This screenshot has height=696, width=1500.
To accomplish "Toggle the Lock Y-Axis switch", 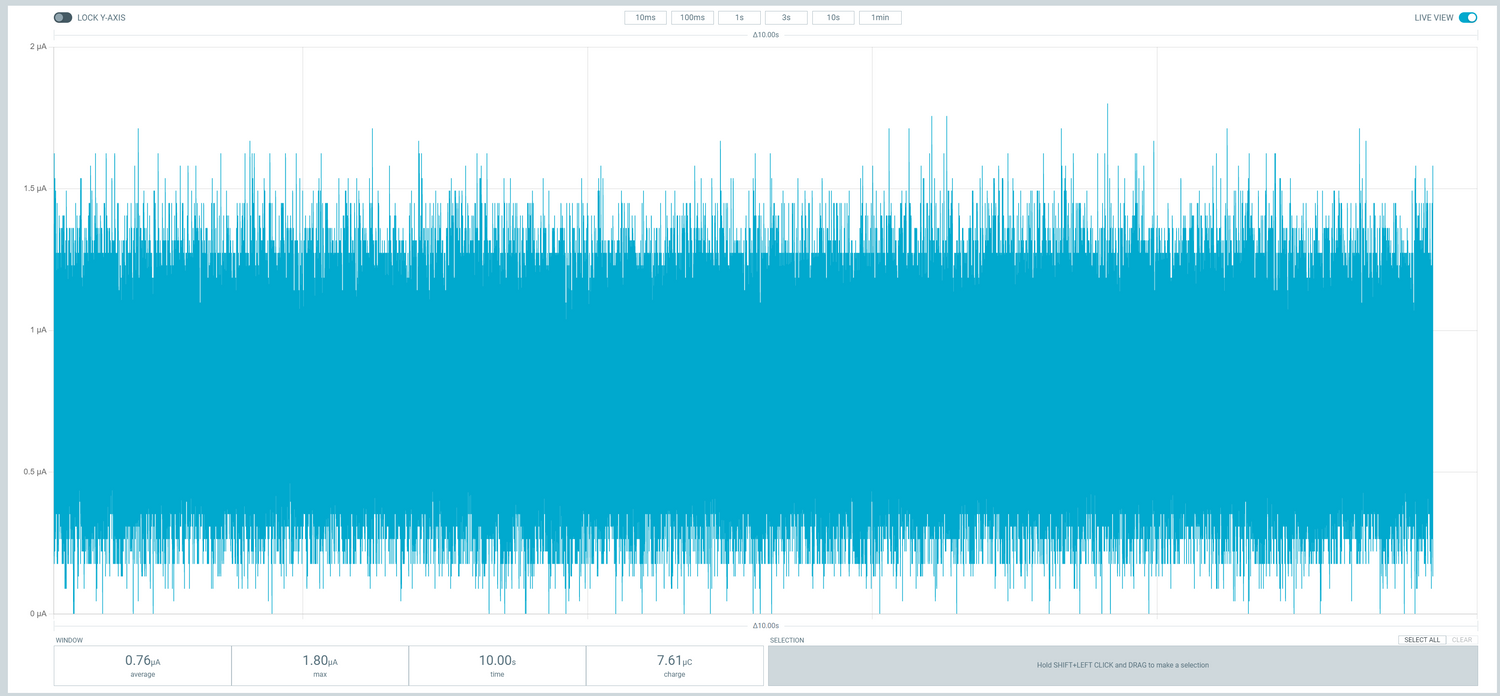I will (63, 18).
